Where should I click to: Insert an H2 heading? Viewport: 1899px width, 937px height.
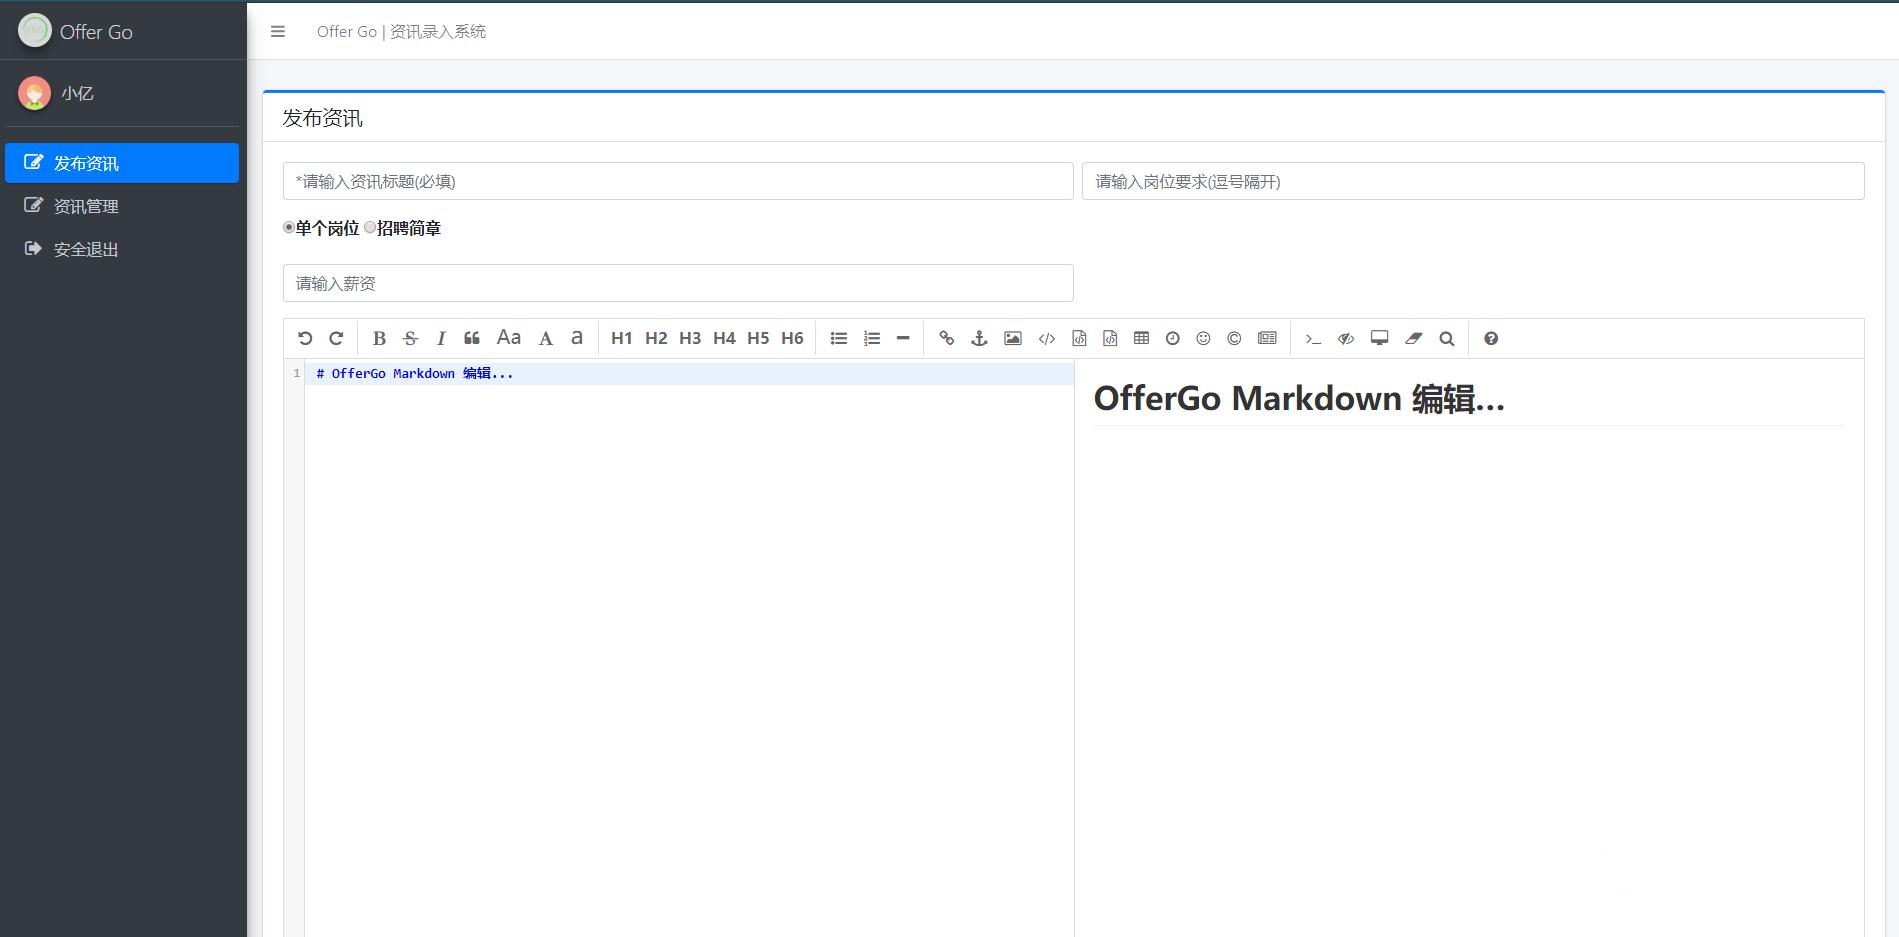pos(656,338)
